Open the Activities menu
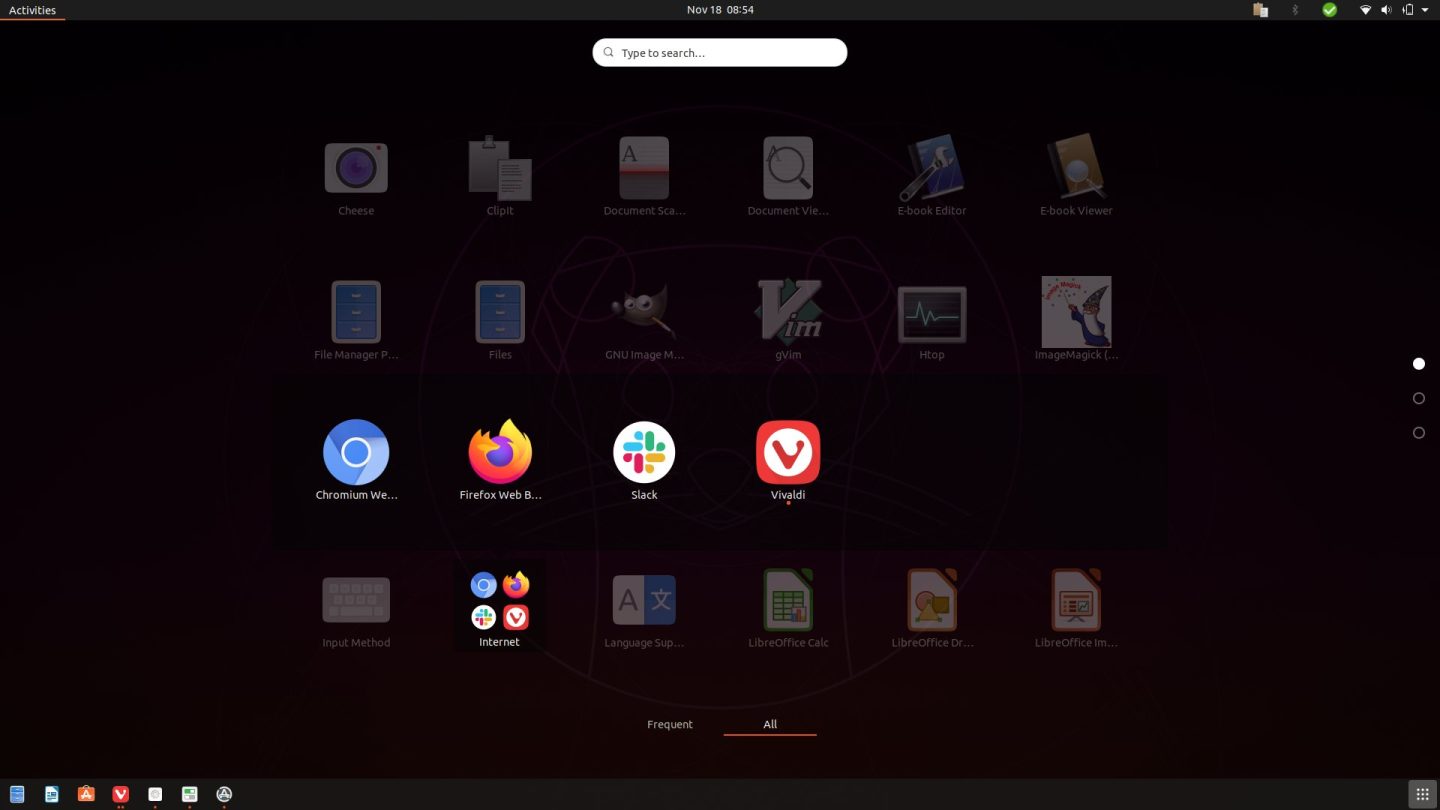 click(x=32, y=10)
